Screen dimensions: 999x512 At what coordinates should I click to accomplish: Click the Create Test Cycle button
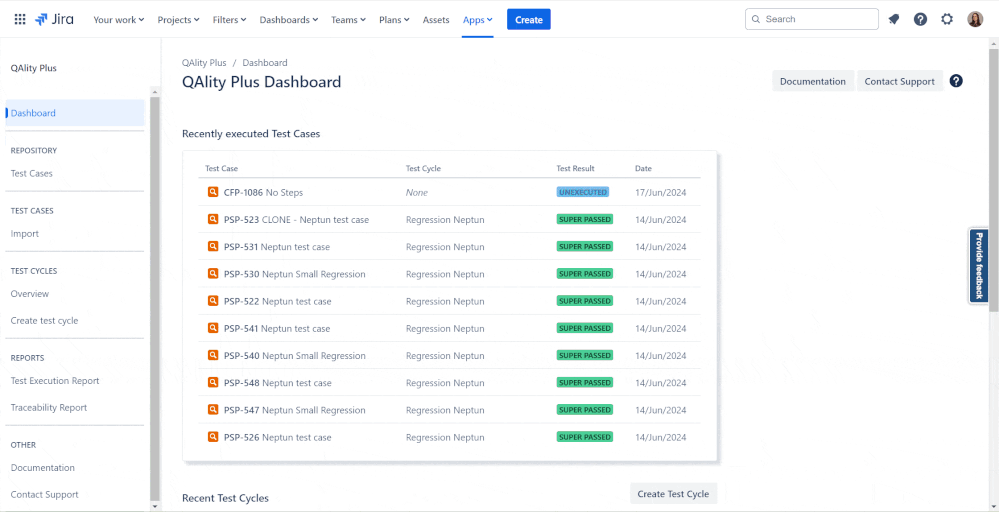coord(673,494)
